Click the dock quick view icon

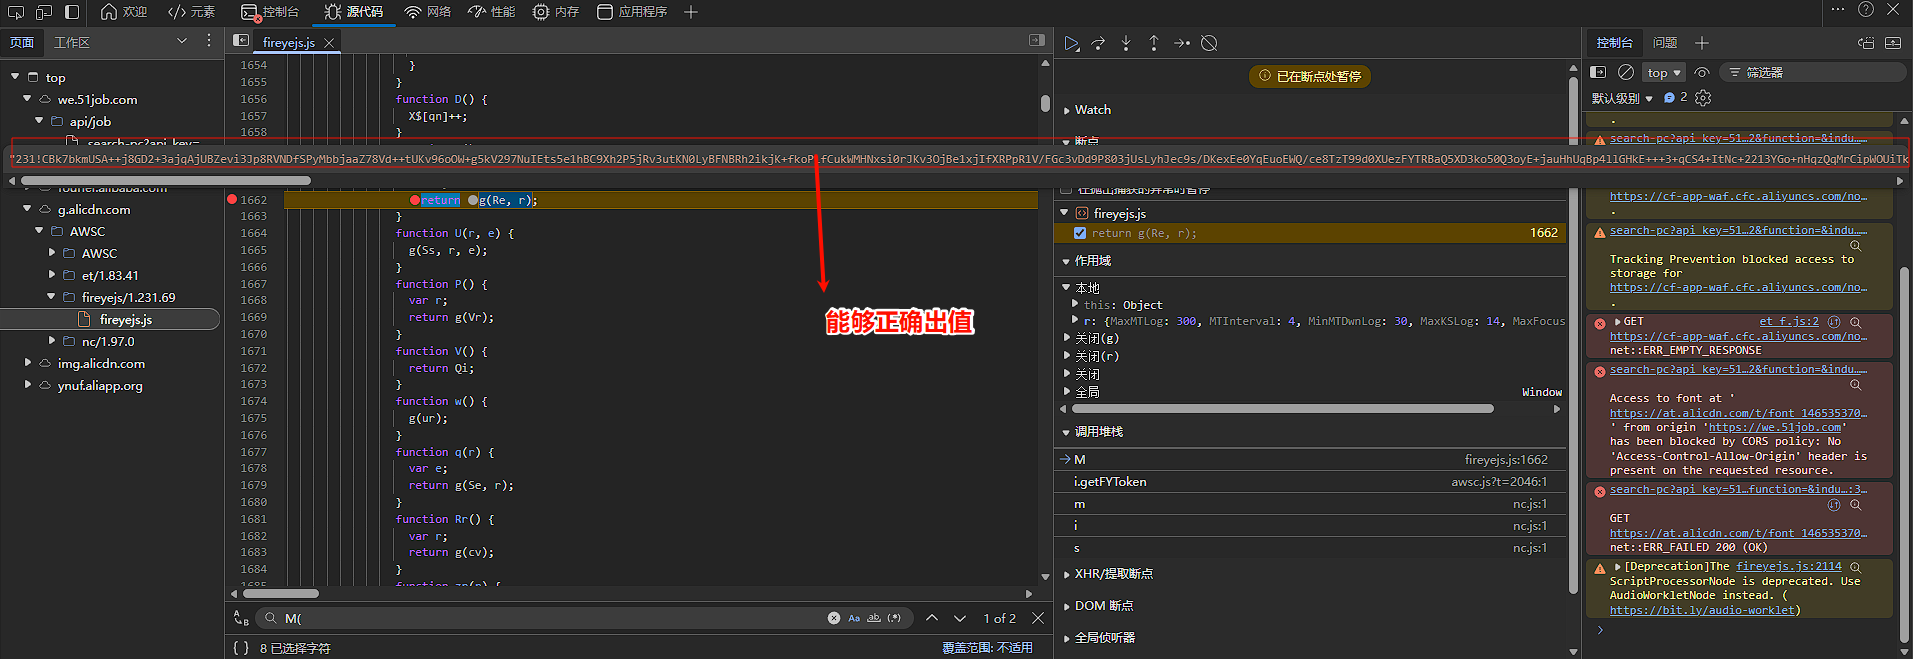pos(1866,43)
